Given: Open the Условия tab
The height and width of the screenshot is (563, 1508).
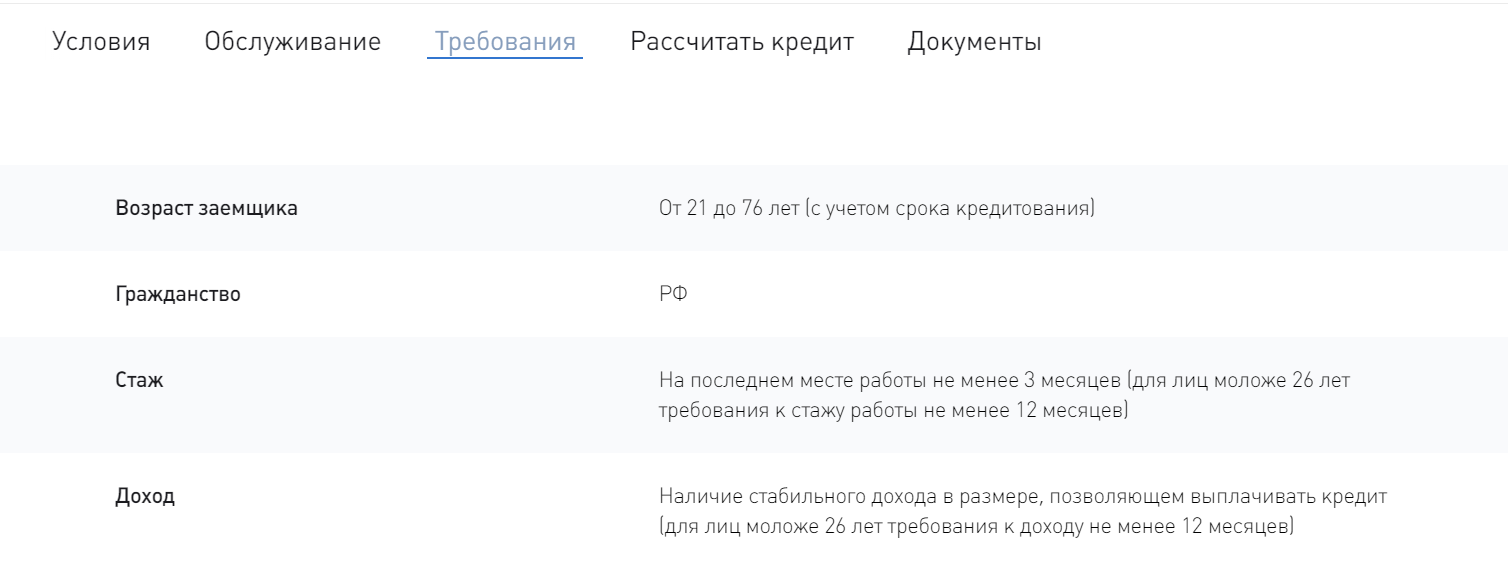Looking at the screenshot, I should click(x=101, y=42).
